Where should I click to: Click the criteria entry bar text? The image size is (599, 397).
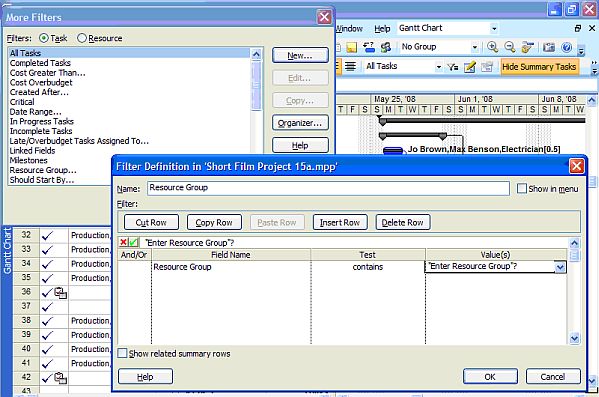click(x=190, y=243)
